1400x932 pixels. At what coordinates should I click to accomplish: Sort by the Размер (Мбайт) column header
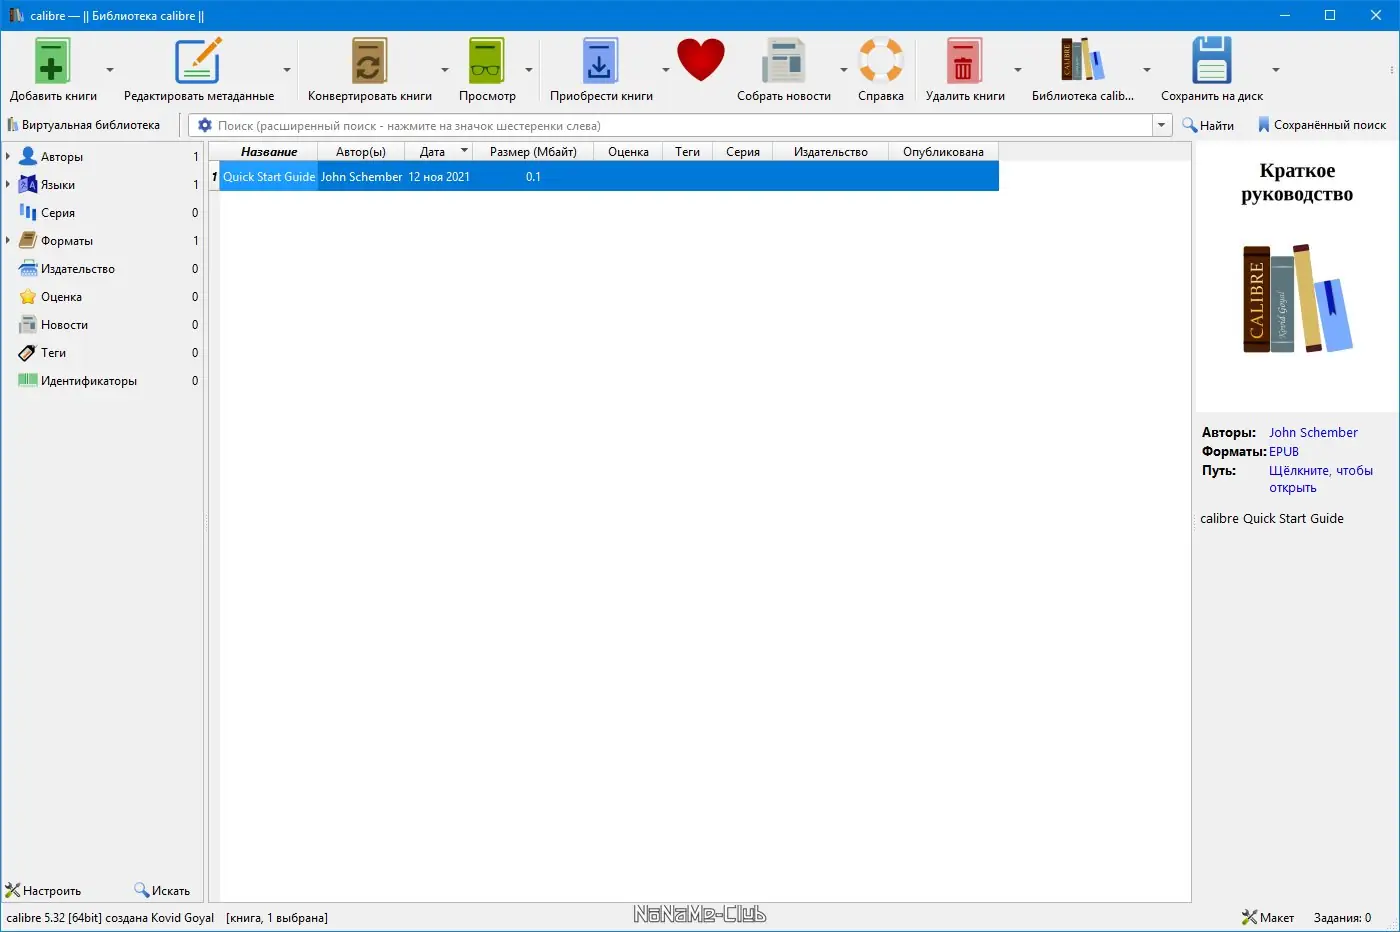[533, 151]
